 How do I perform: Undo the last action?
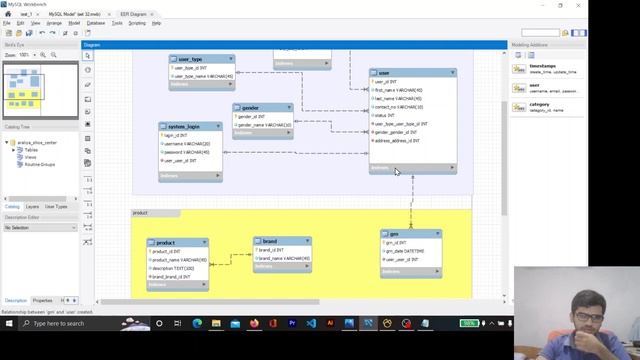pos(42,33)
